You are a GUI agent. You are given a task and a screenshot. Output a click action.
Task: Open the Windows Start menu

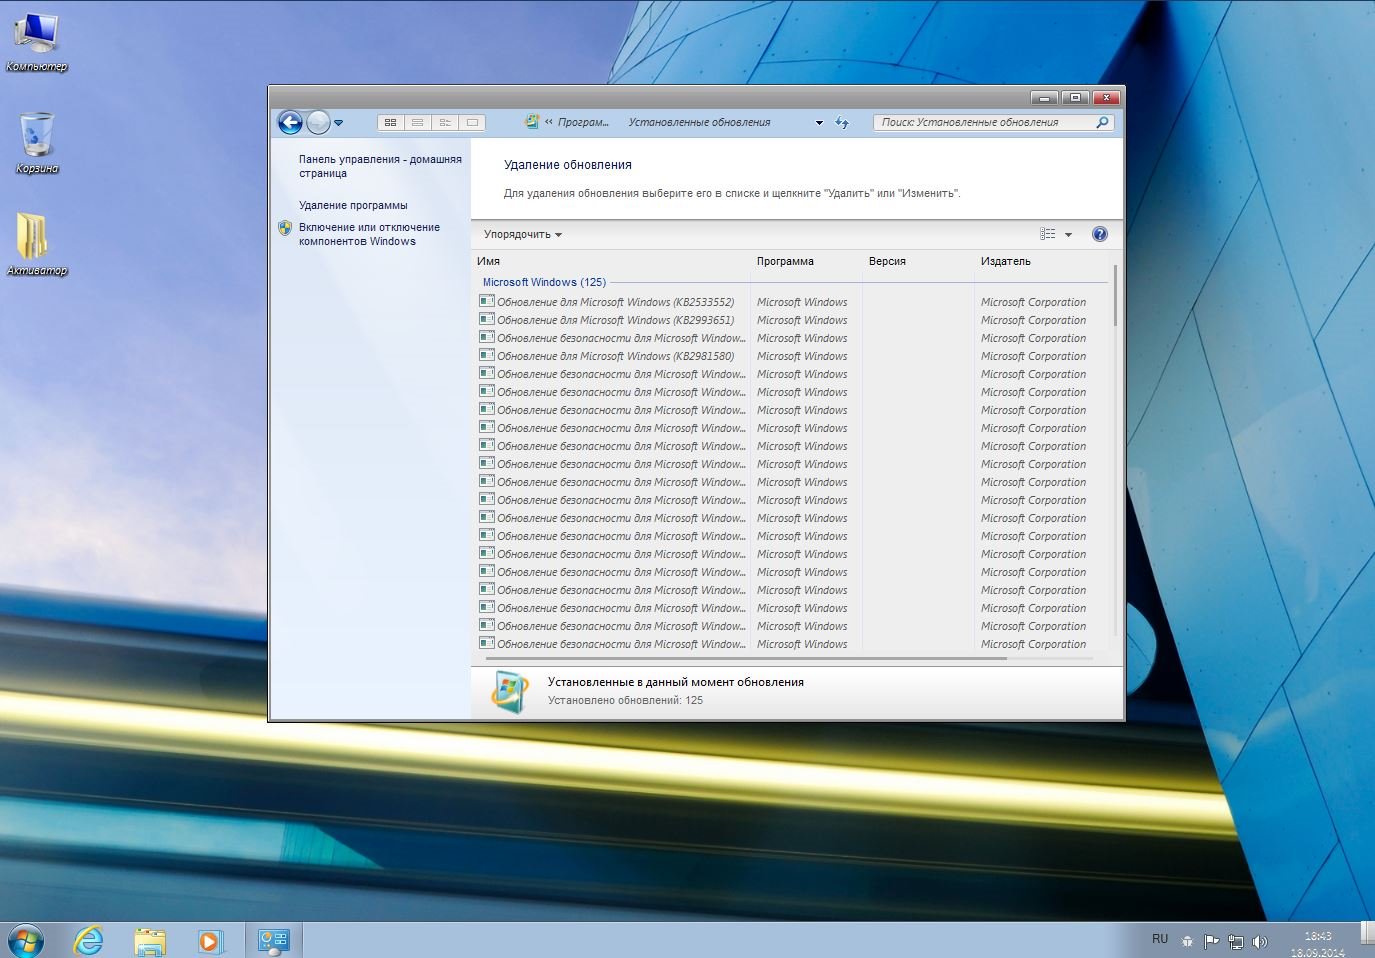[26, 940]
